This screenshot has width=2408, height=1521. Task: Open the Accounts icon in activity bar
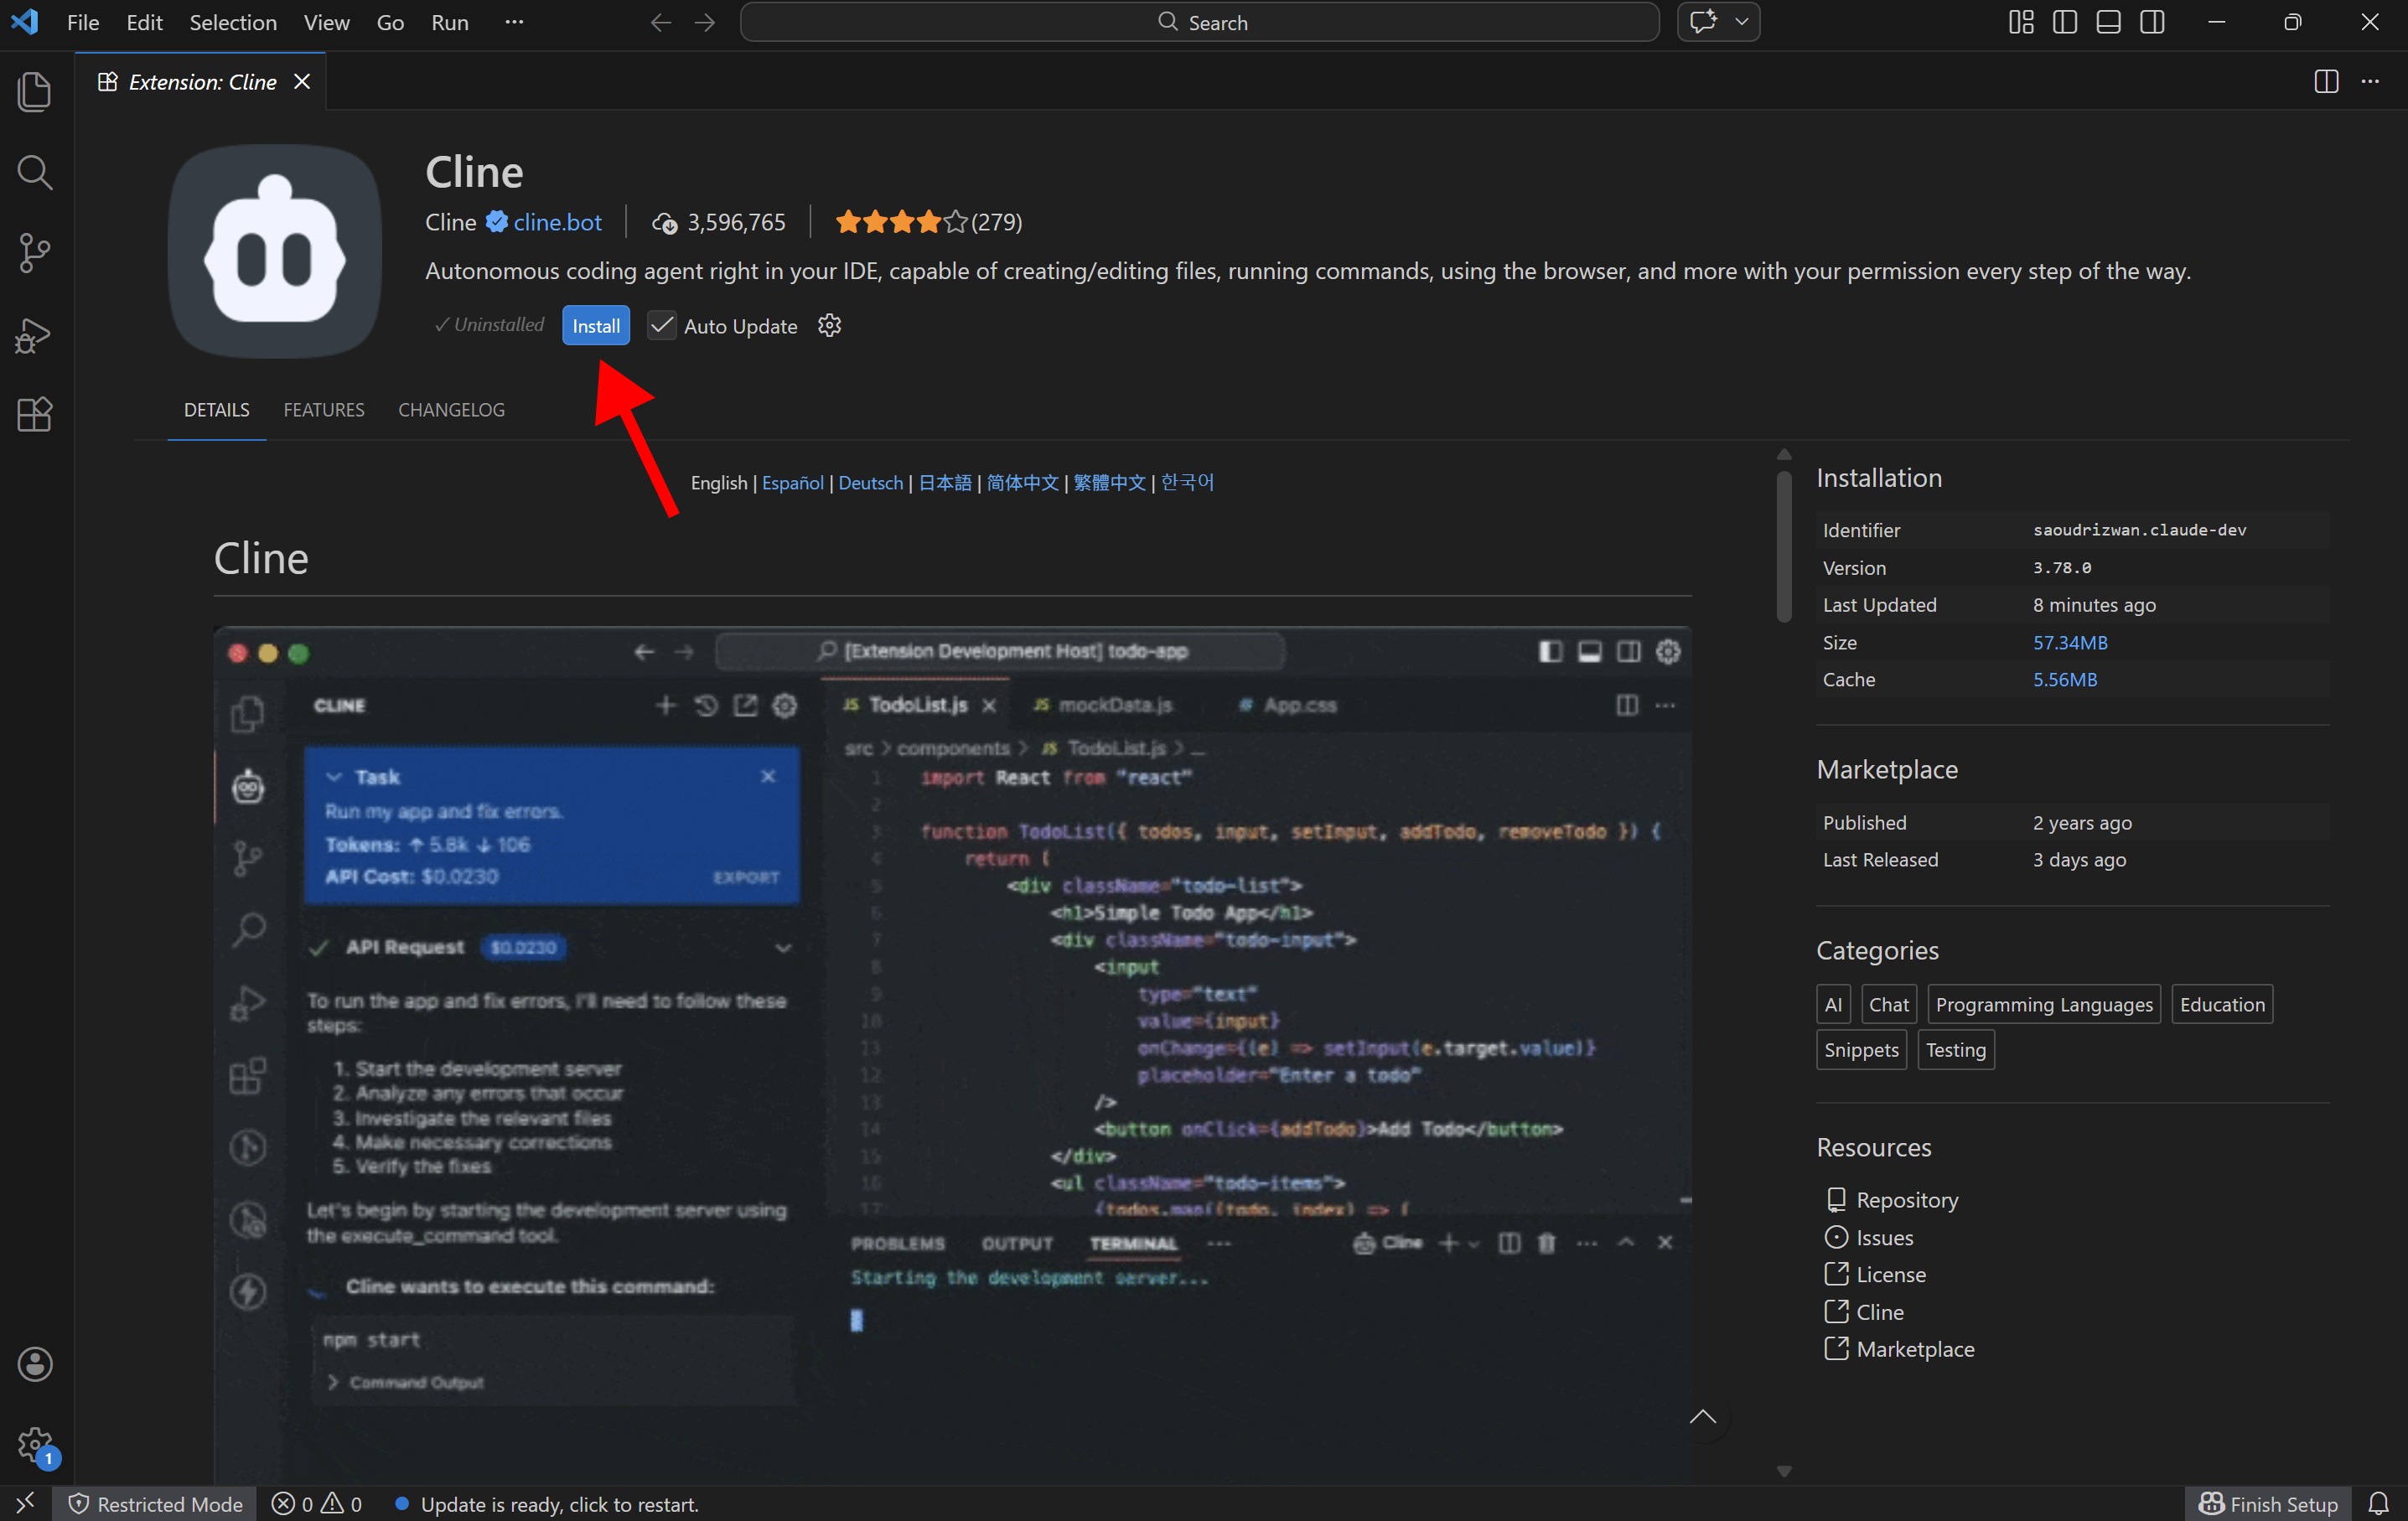[x=35, y=1364]
